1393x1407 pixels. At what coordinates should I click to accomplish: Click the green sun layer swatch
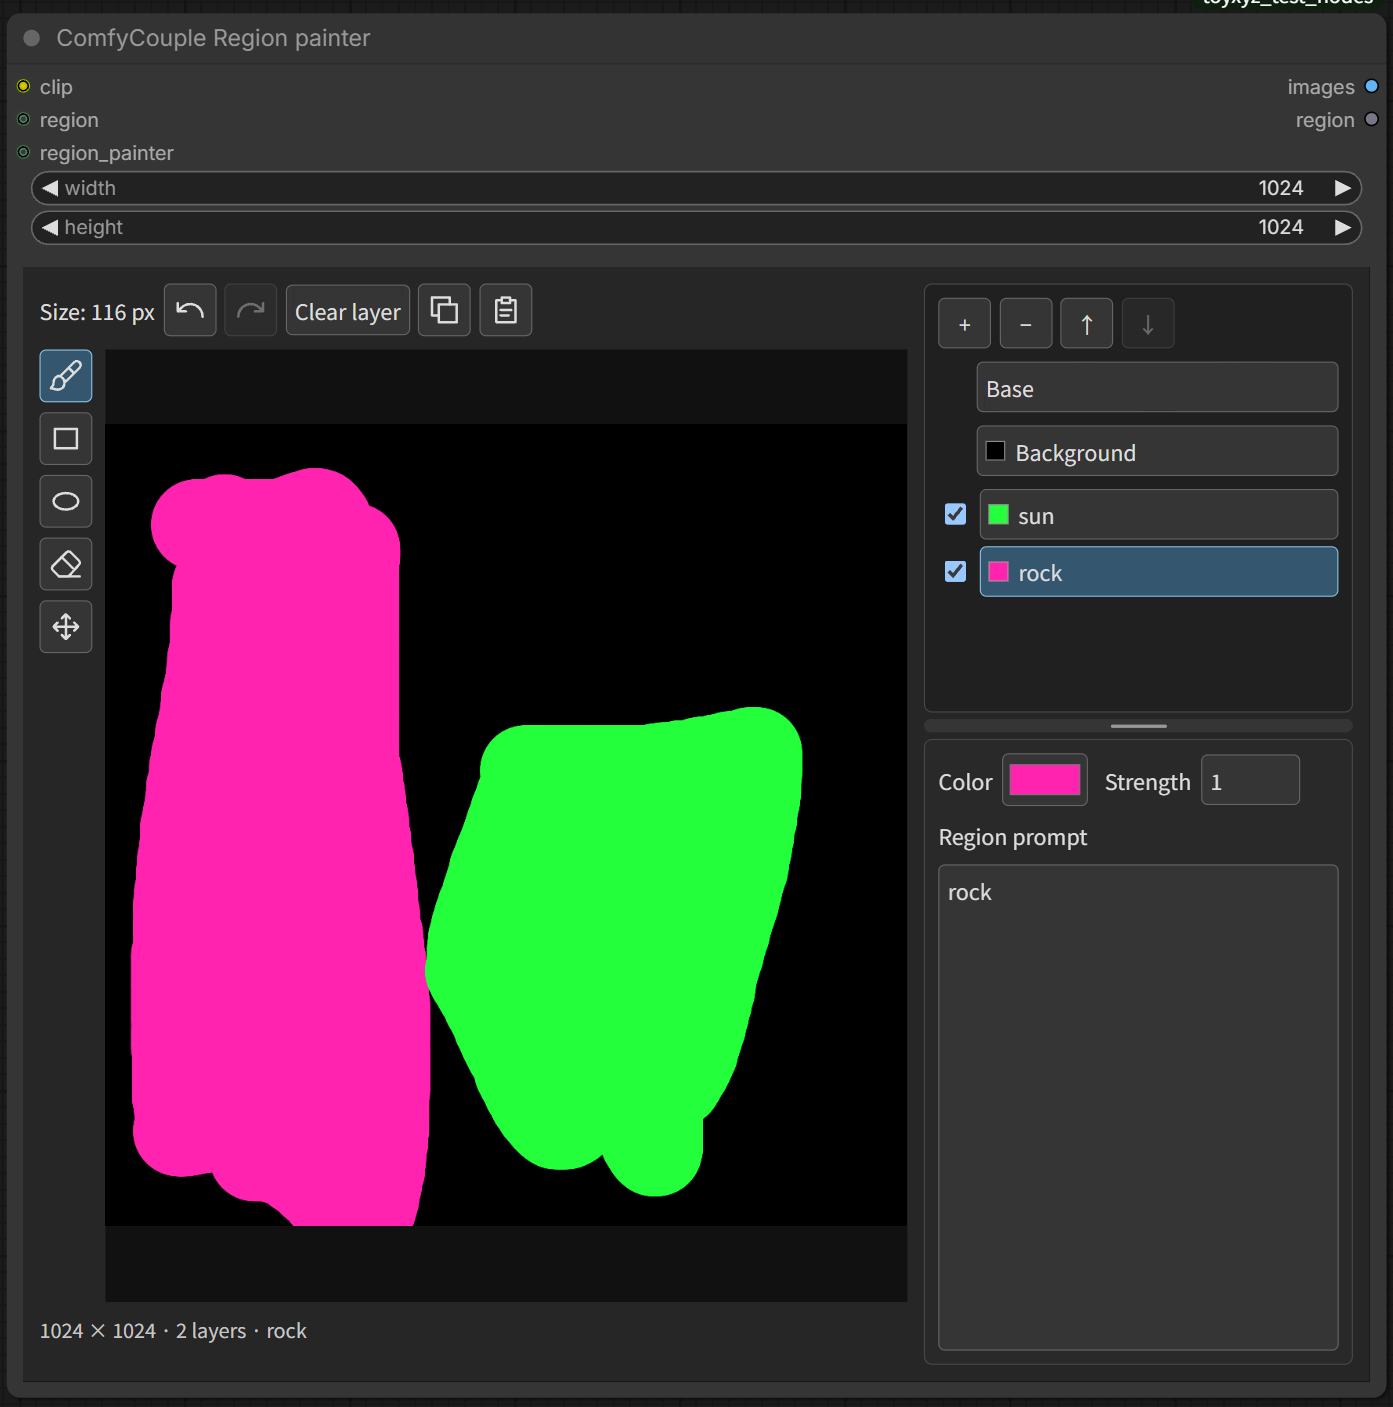click(998, 515)
